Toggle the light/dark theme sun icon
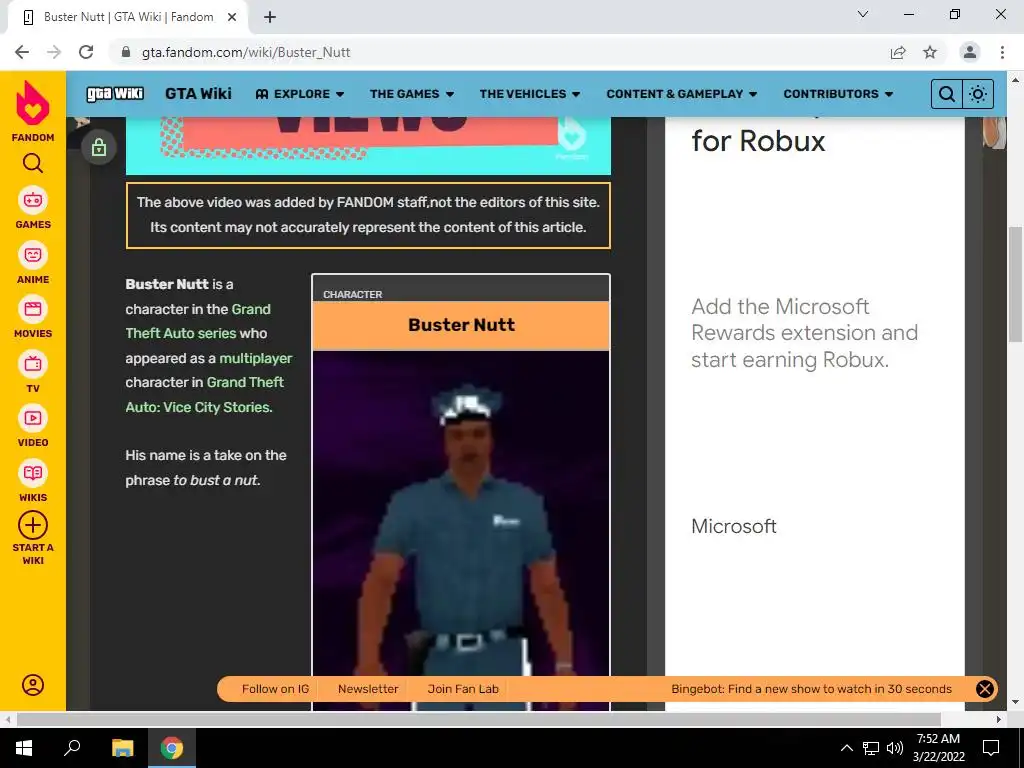 (978, 94)
